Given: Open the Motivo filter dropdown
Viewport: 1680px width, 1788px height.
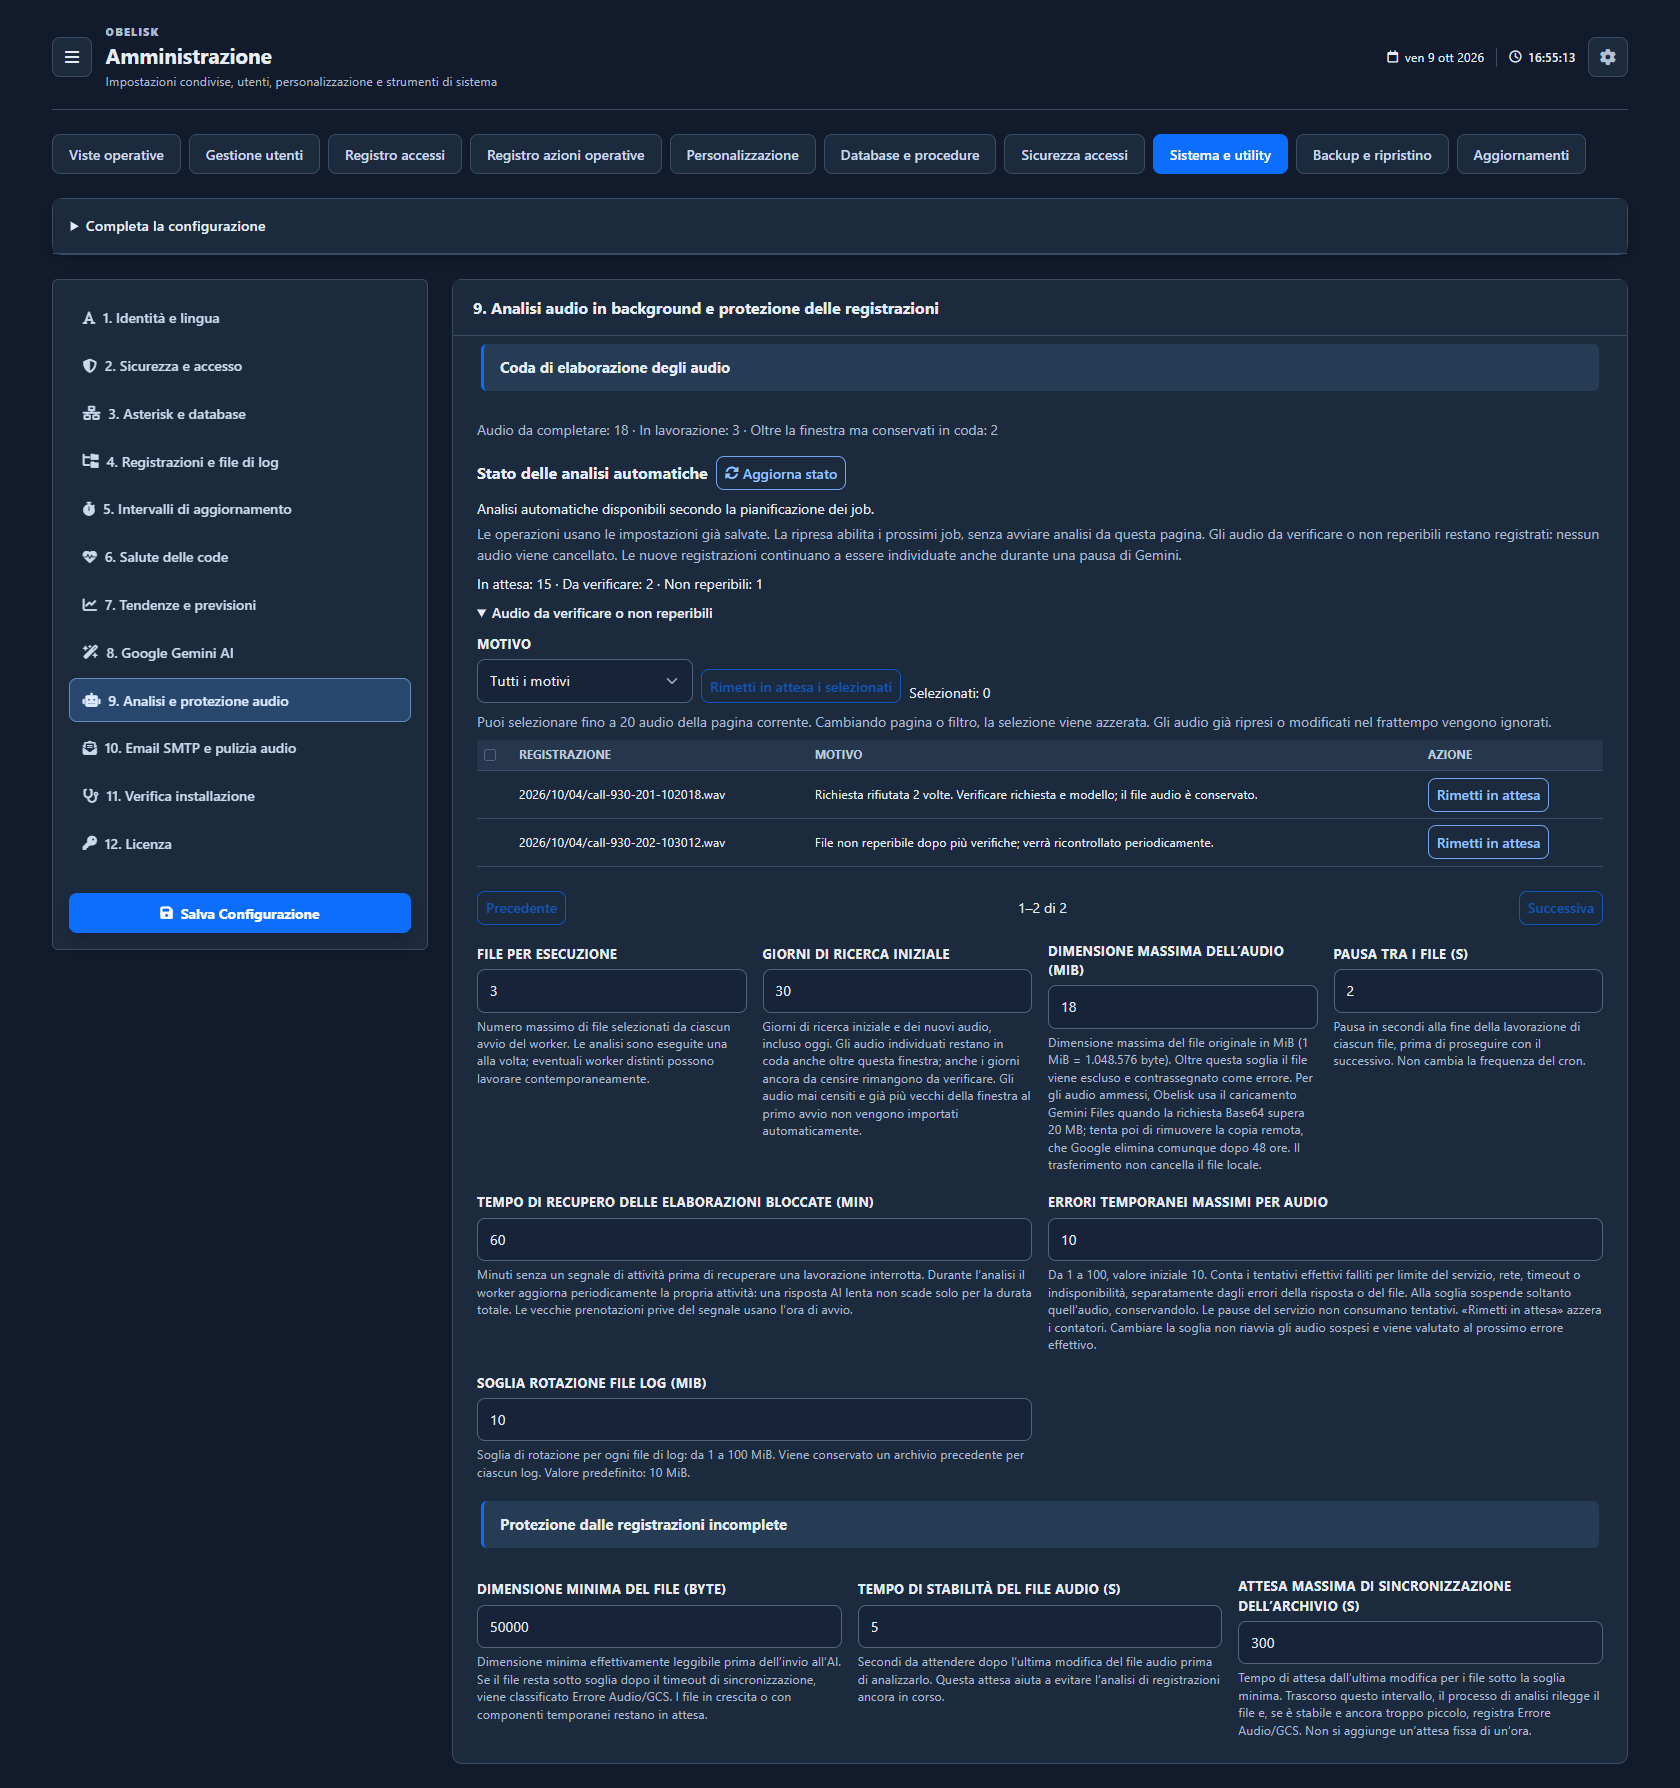Looking at the screenshot, I should tap(585, 681).
